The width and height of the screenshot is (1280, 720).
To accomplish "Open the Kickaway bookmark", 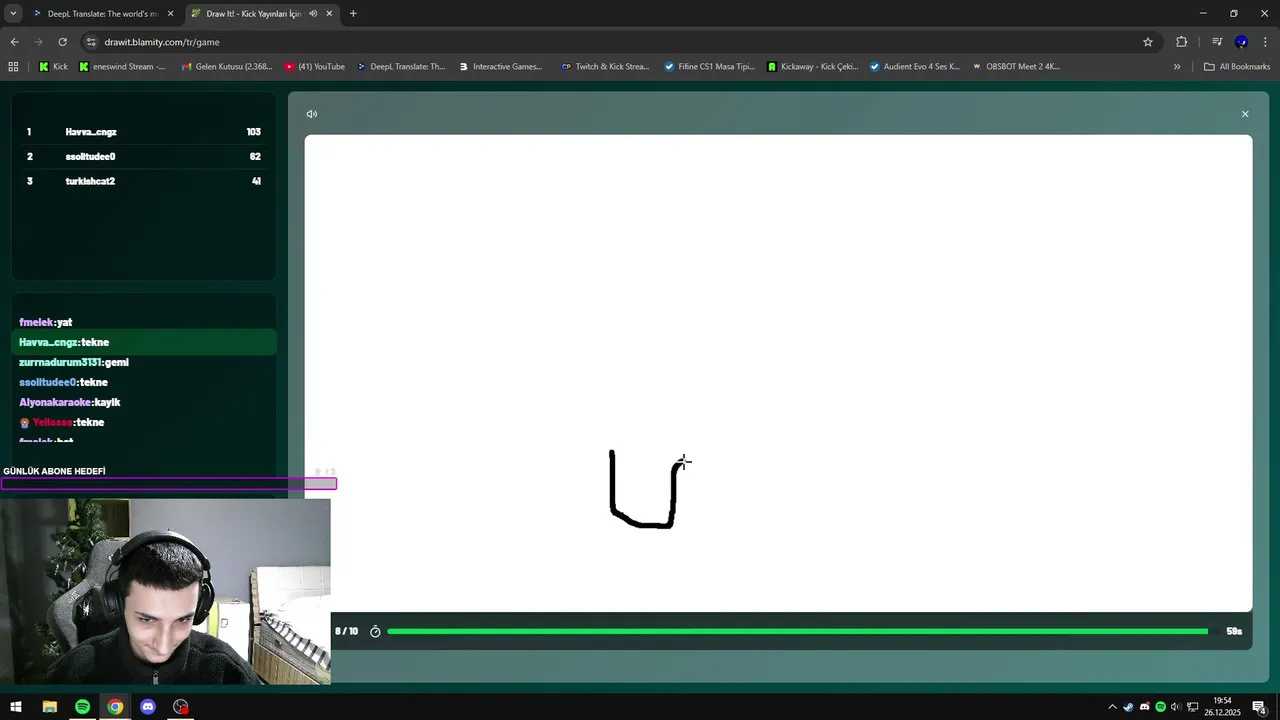I will click(x=813, y=67).
